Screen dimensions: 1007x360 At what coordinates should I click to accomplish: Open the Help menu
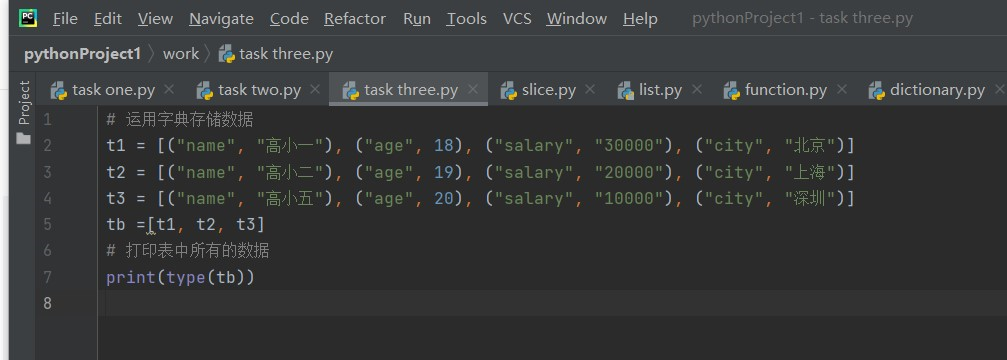tap(640, 19)
